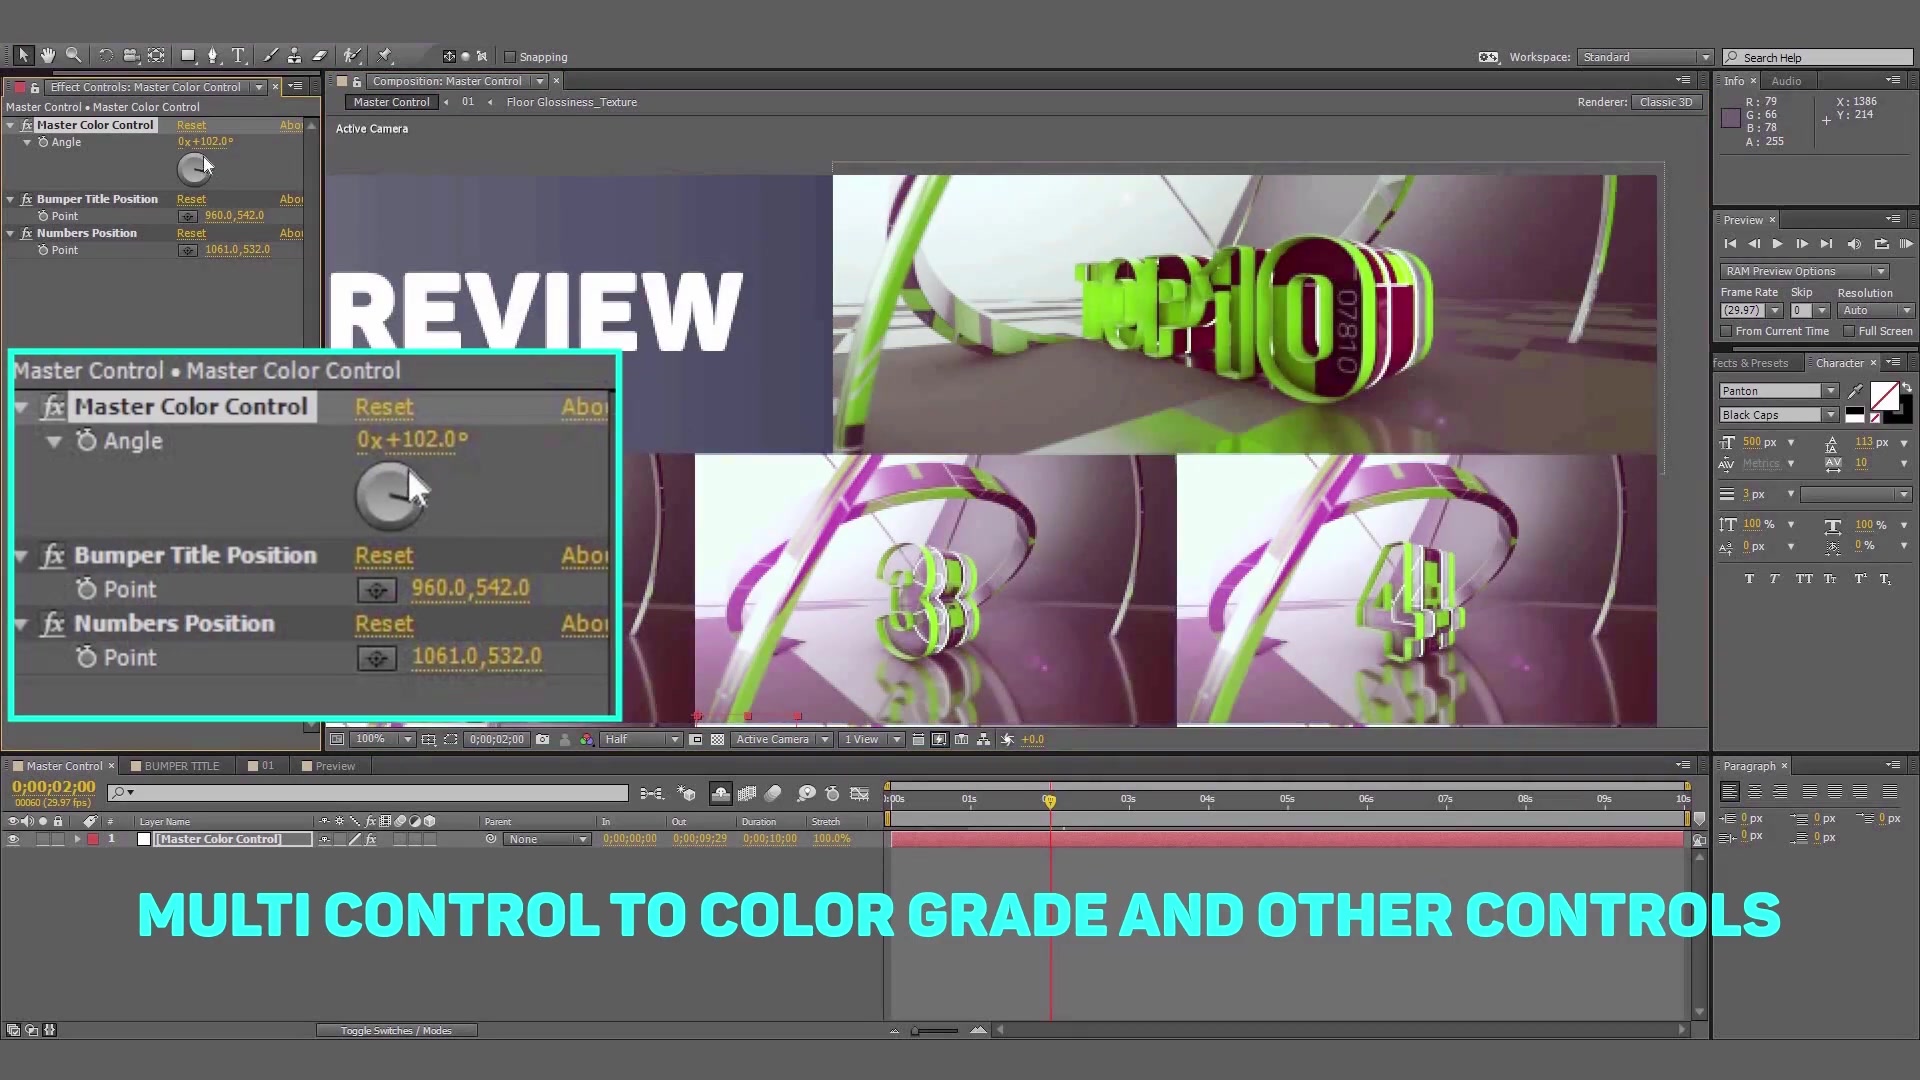Toggle the Audio panel tab
Viewport: 1920px width, 1080px height.
1784,80
